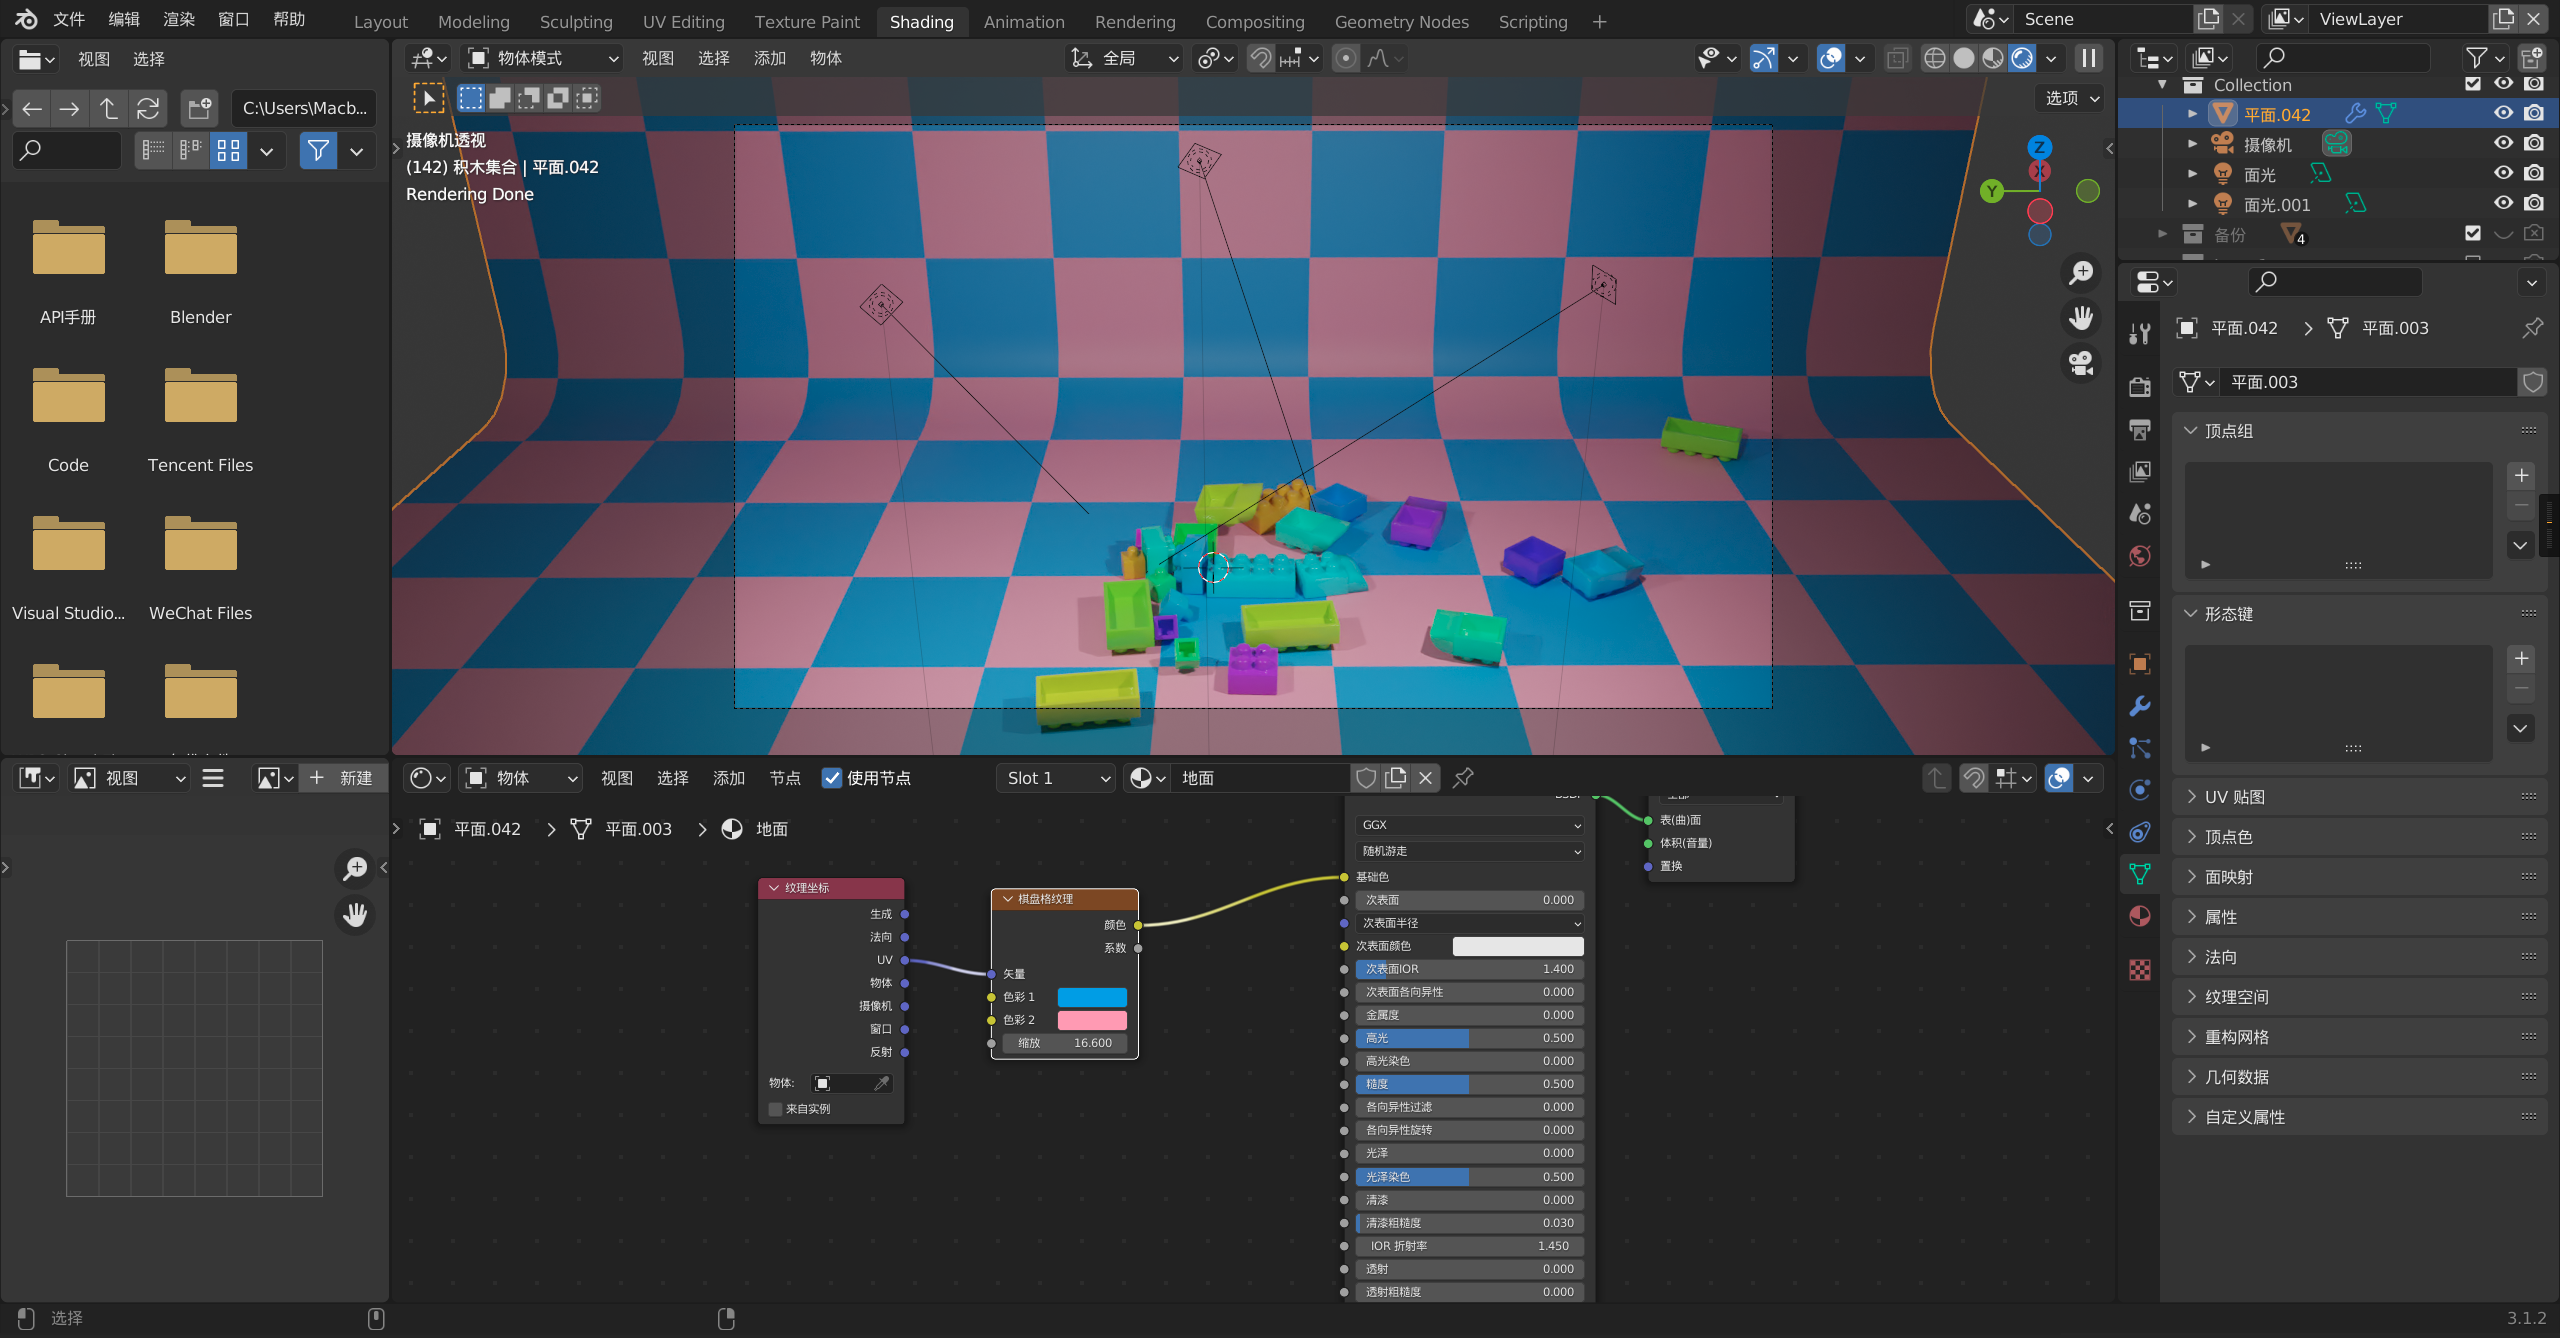
Task: Toggle camera view with the camera icon
Action: point(2081,363)
